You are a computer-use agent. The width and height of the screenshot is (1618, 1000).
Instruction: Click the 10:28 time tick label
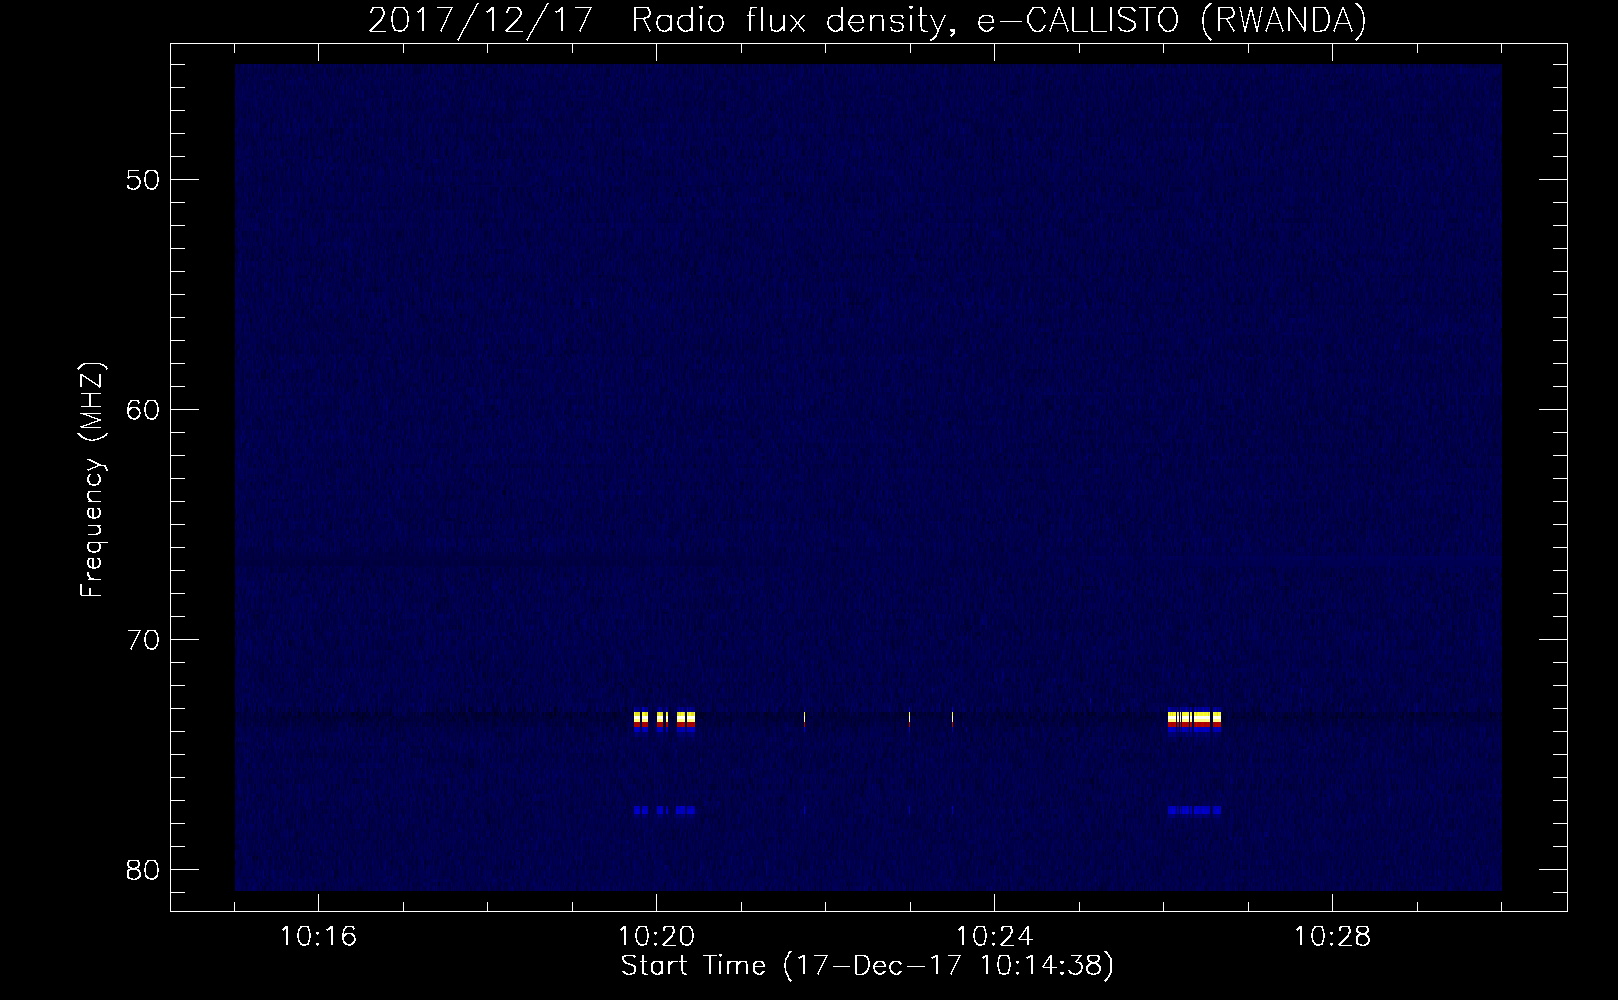(x=1332, y=937)
